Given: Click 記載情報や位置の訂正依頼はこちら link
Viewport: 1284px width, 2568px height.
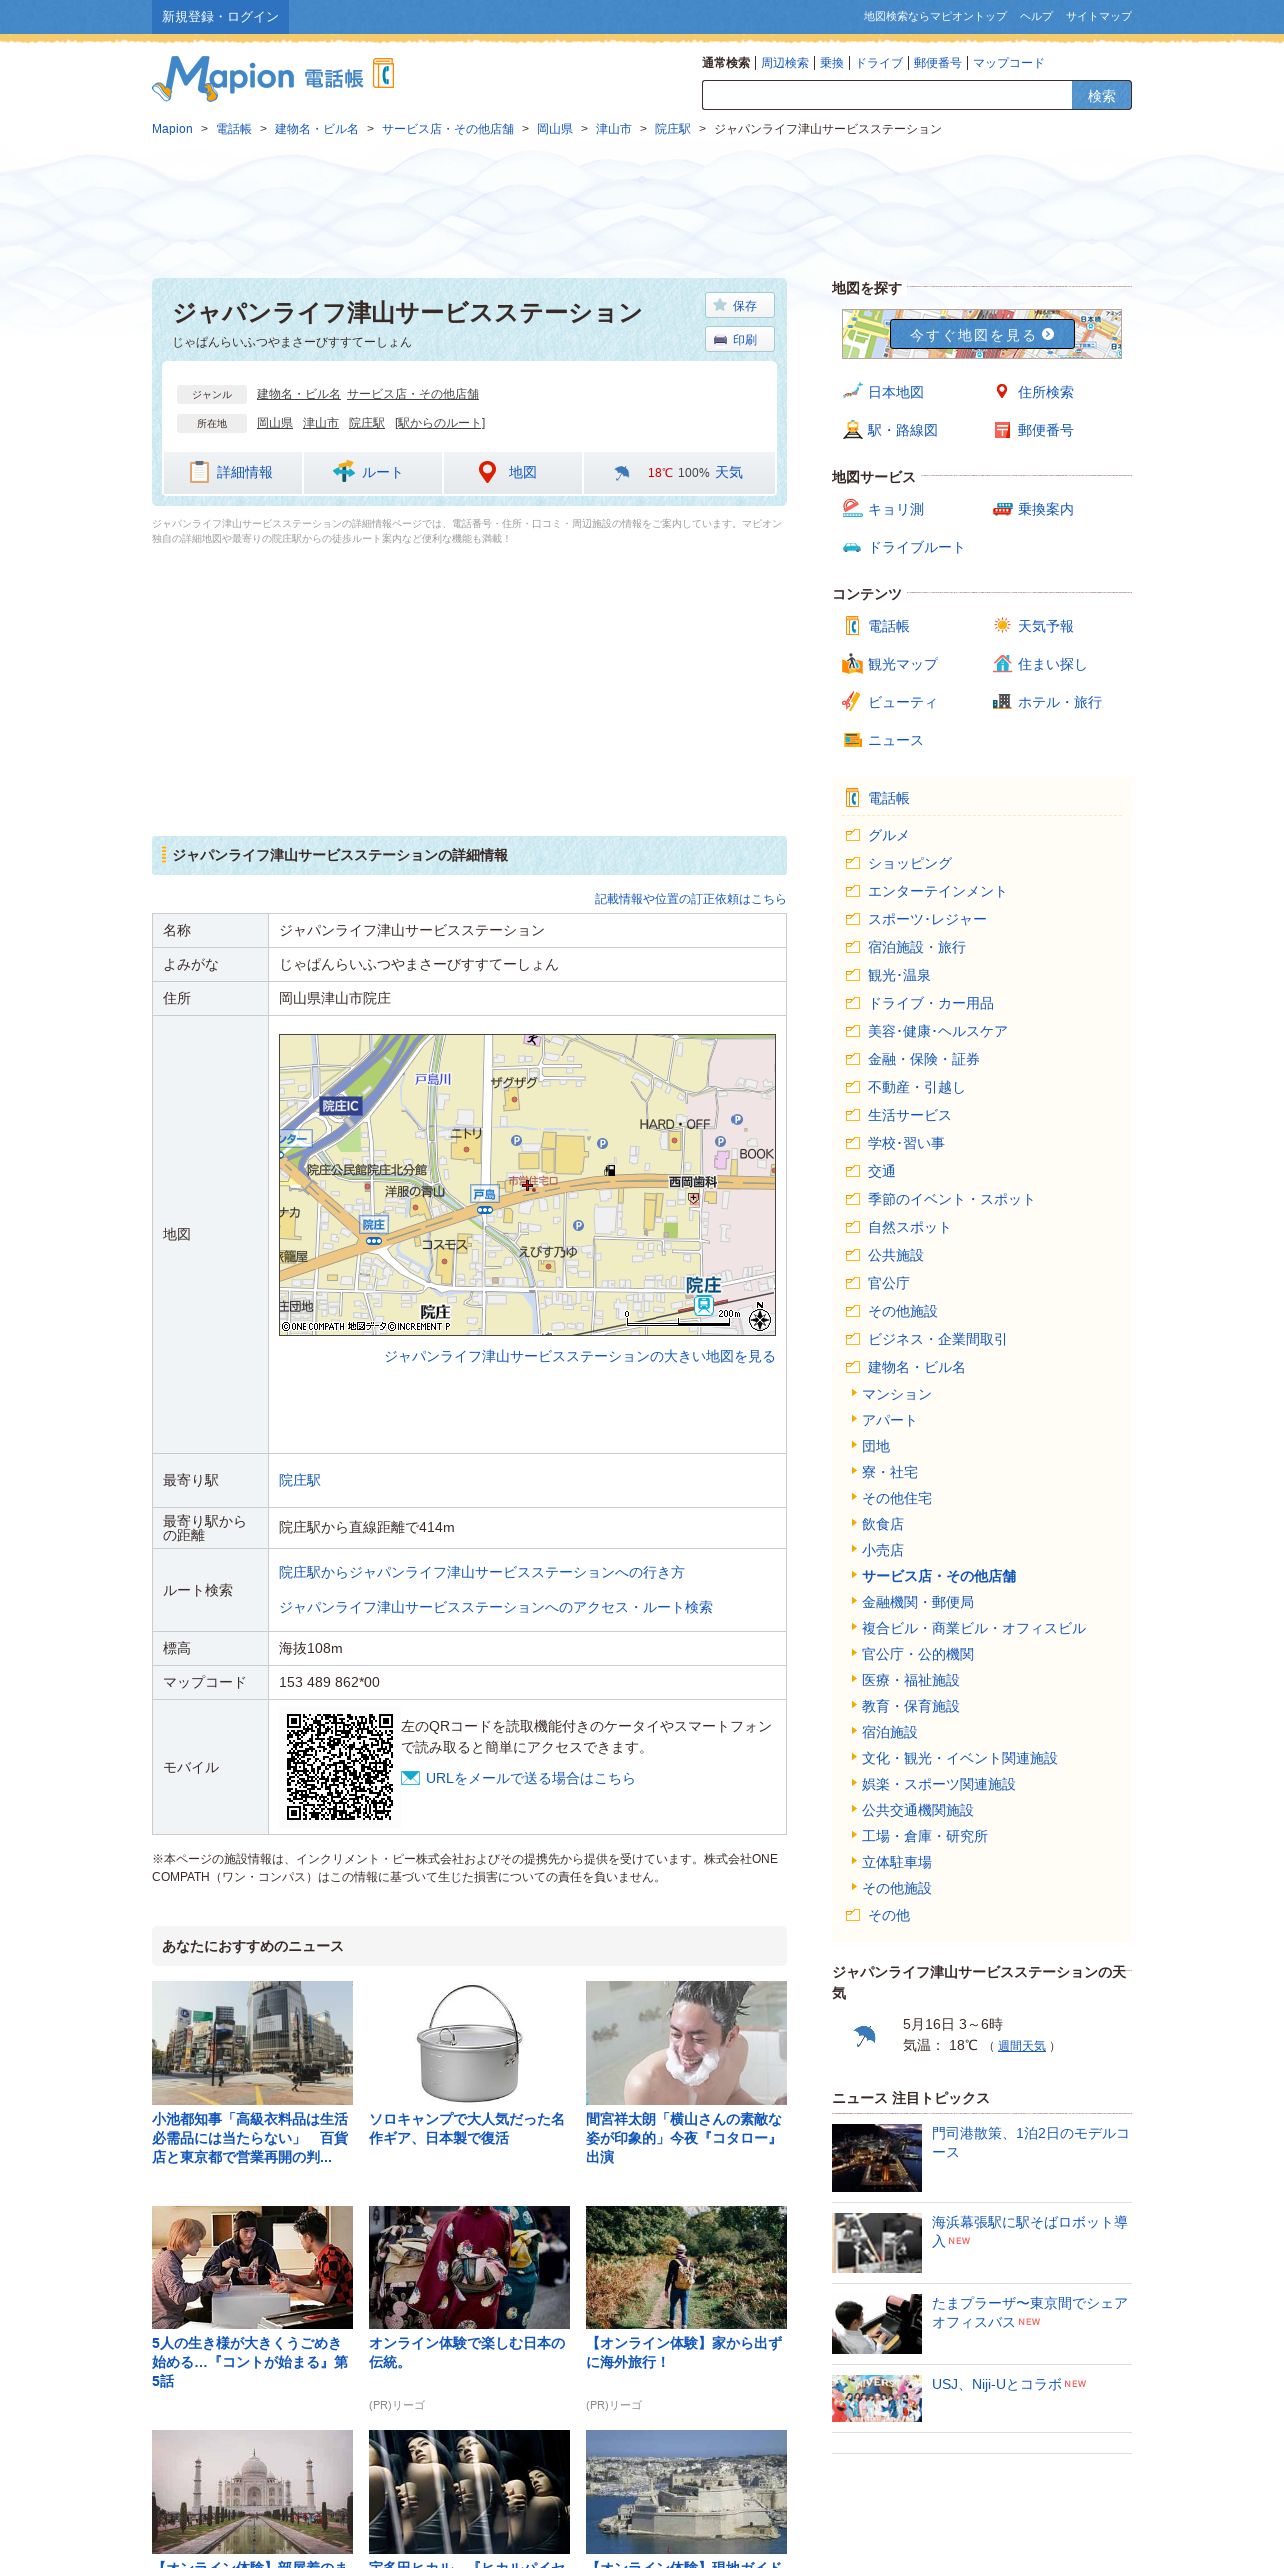Looking at the screenshot, I should (x=690, y=899).
